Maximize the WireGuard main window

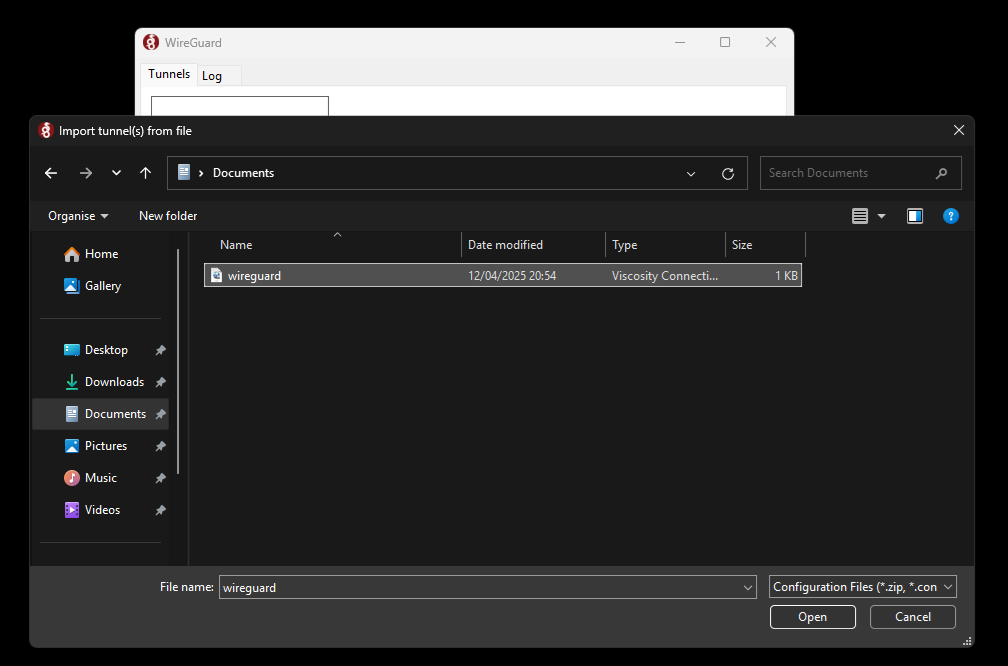(724, 42)
